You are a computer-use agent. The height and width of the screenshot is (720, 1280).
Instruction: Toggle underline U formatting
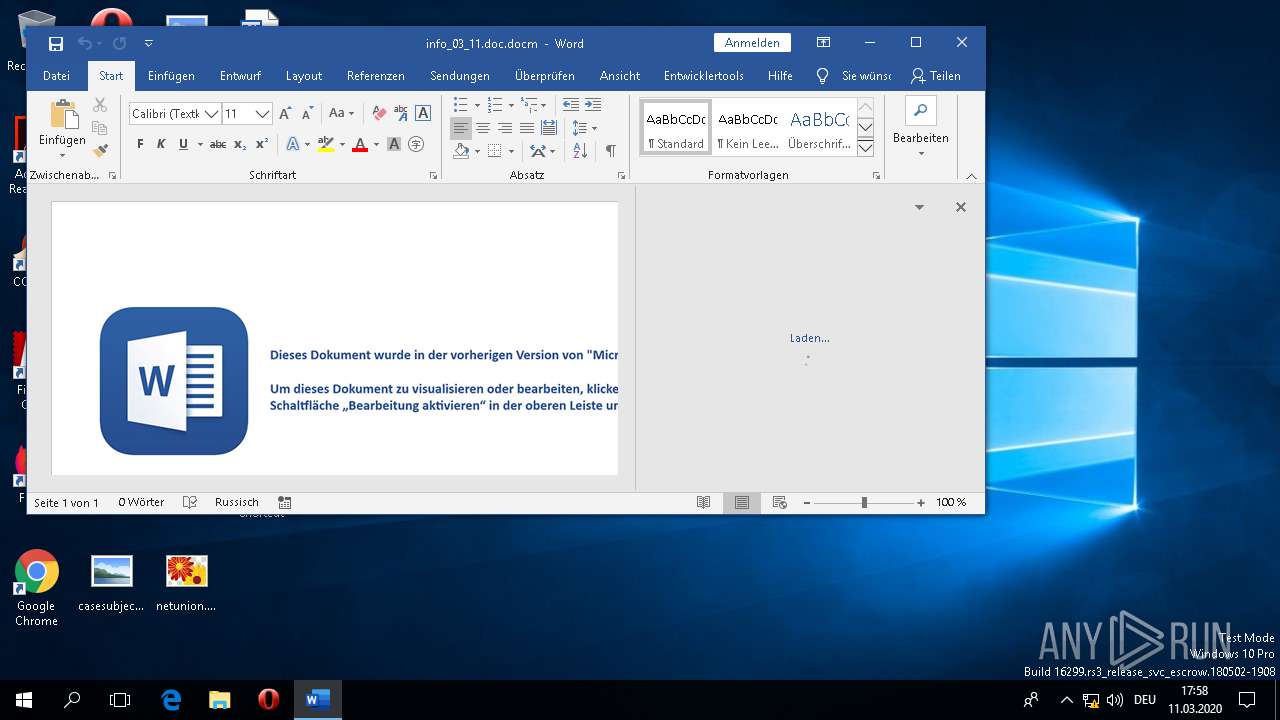[x=183, y=144]
